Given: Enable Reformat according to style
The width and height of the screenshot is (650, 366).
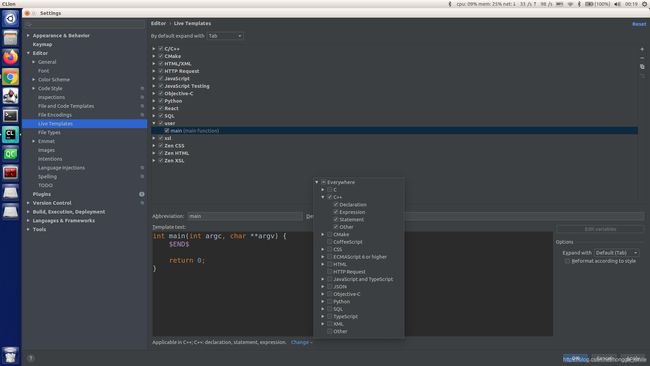Looking at the screenshot, I should (x=567, y=261).
